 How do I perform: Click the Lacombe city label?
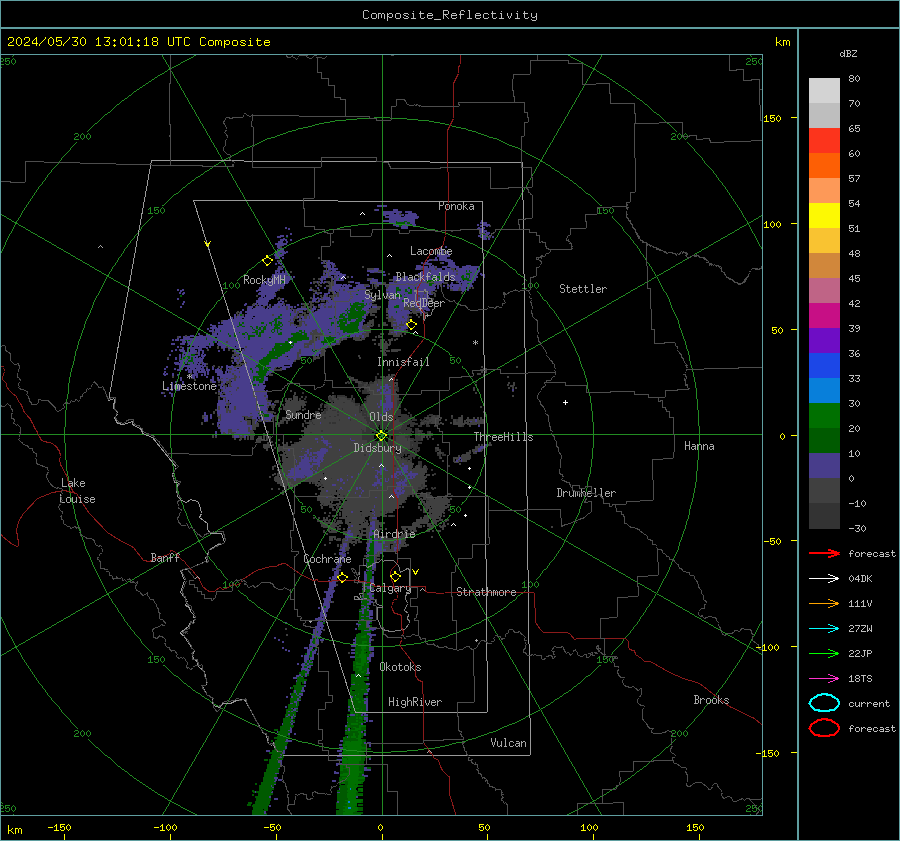pos(431,251)
